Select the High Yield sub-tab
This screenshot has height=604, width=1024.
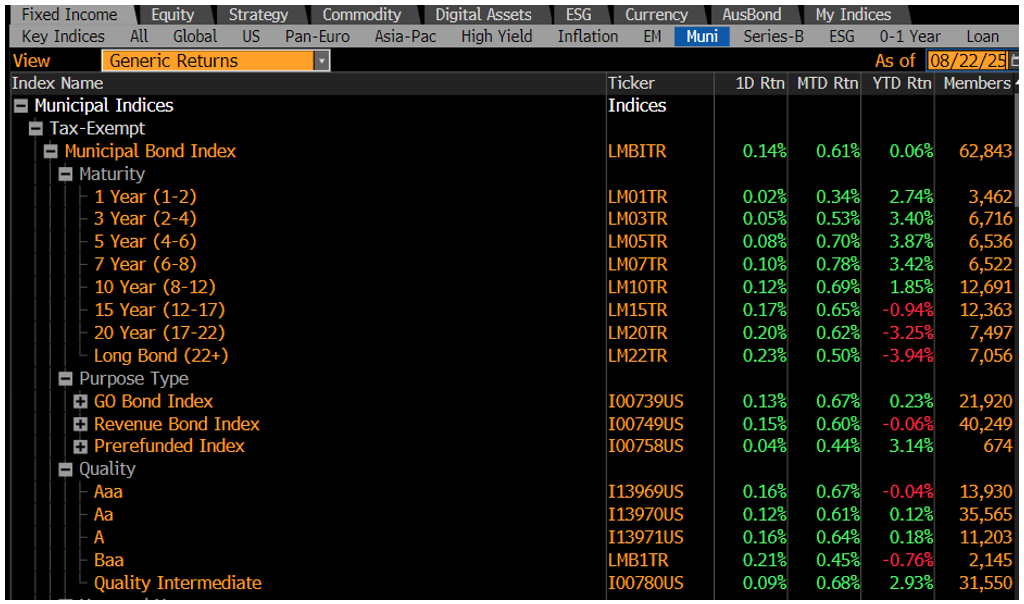497,37
